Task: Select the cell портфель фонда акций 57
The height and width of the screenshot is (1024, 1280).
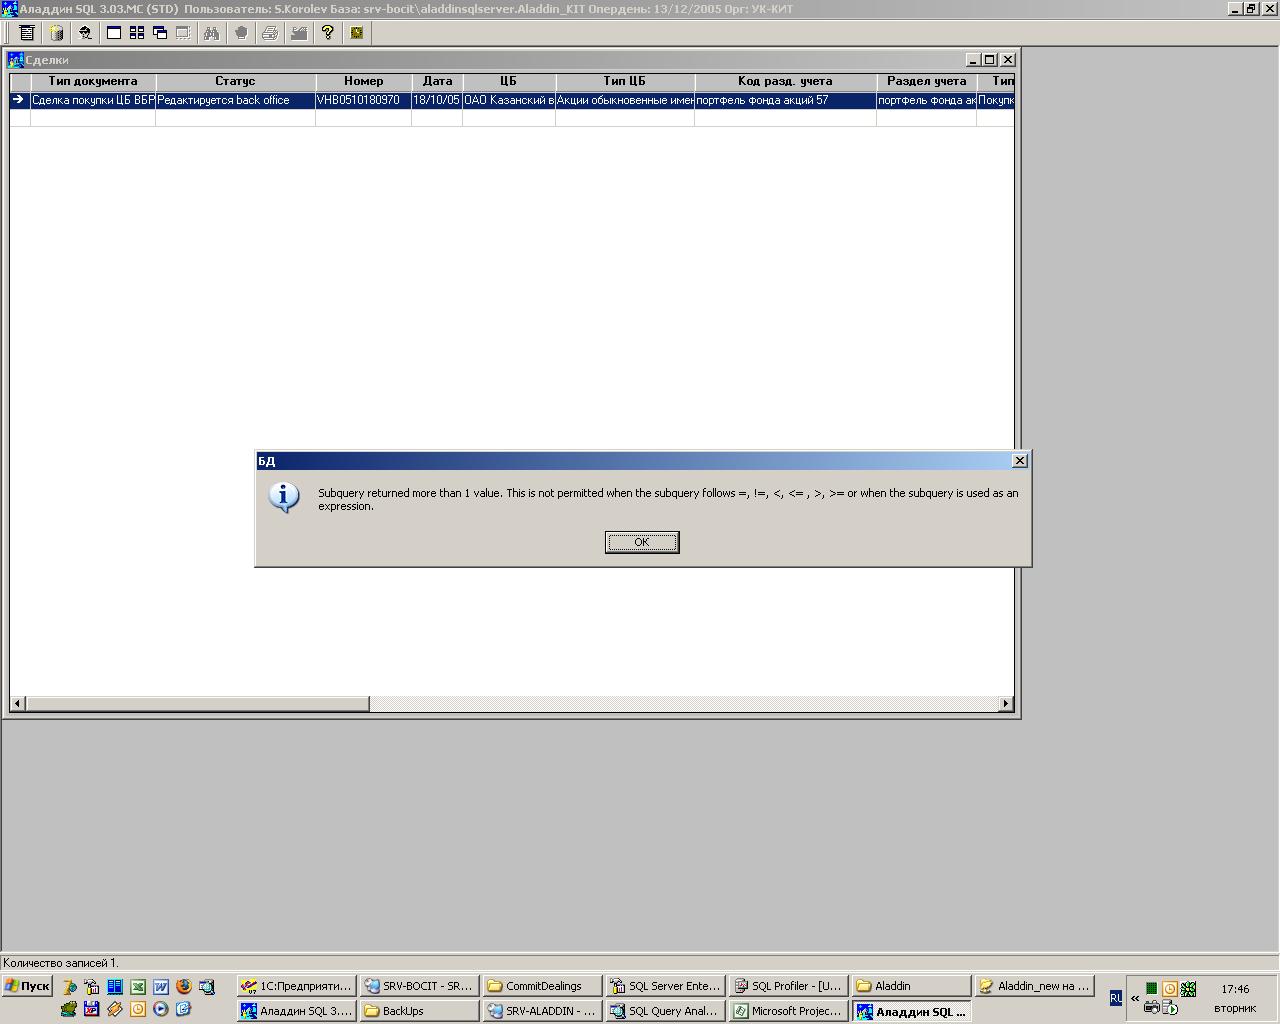Action: [x=785, y=100]
